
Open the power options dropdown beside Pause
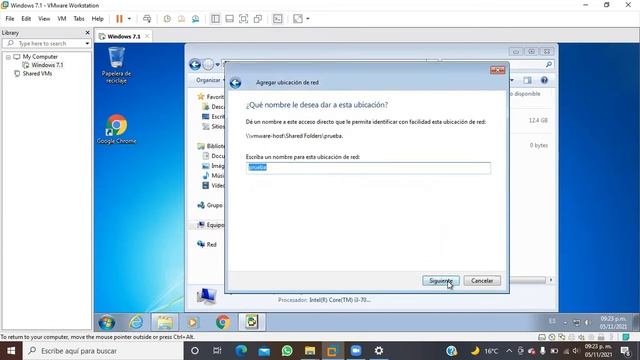tap(129, 19)
